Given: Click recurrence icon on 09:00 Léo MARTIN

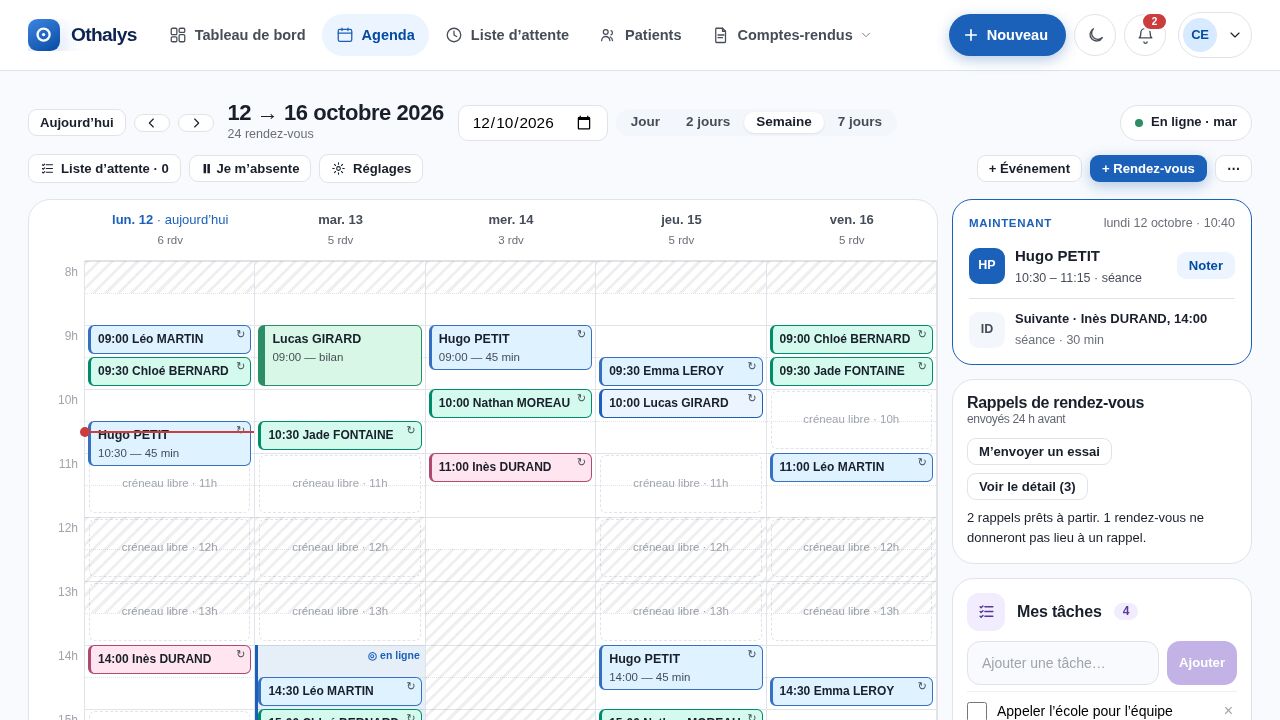Looking at the screenshot, I should pyautogui.click(x=240, y=334).
